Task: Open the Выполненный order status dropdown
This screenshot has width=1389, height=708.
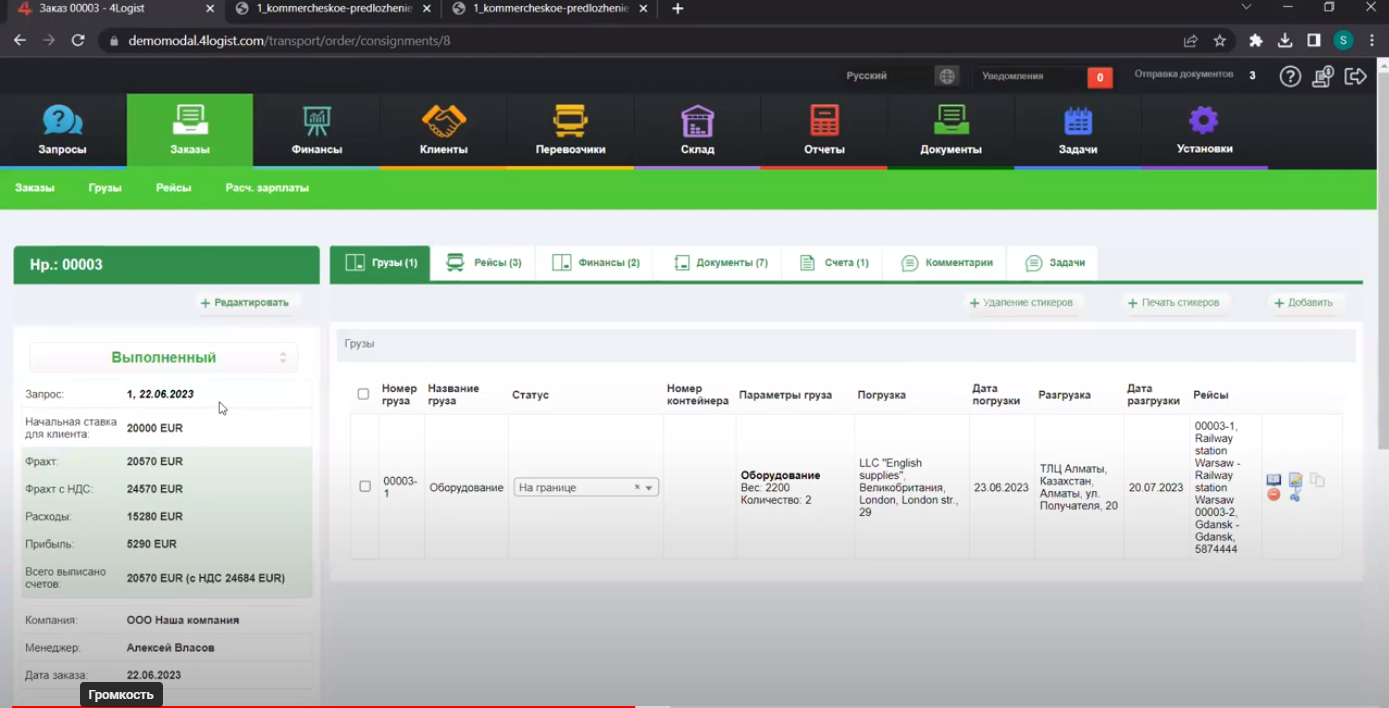Action: point(163,357)
